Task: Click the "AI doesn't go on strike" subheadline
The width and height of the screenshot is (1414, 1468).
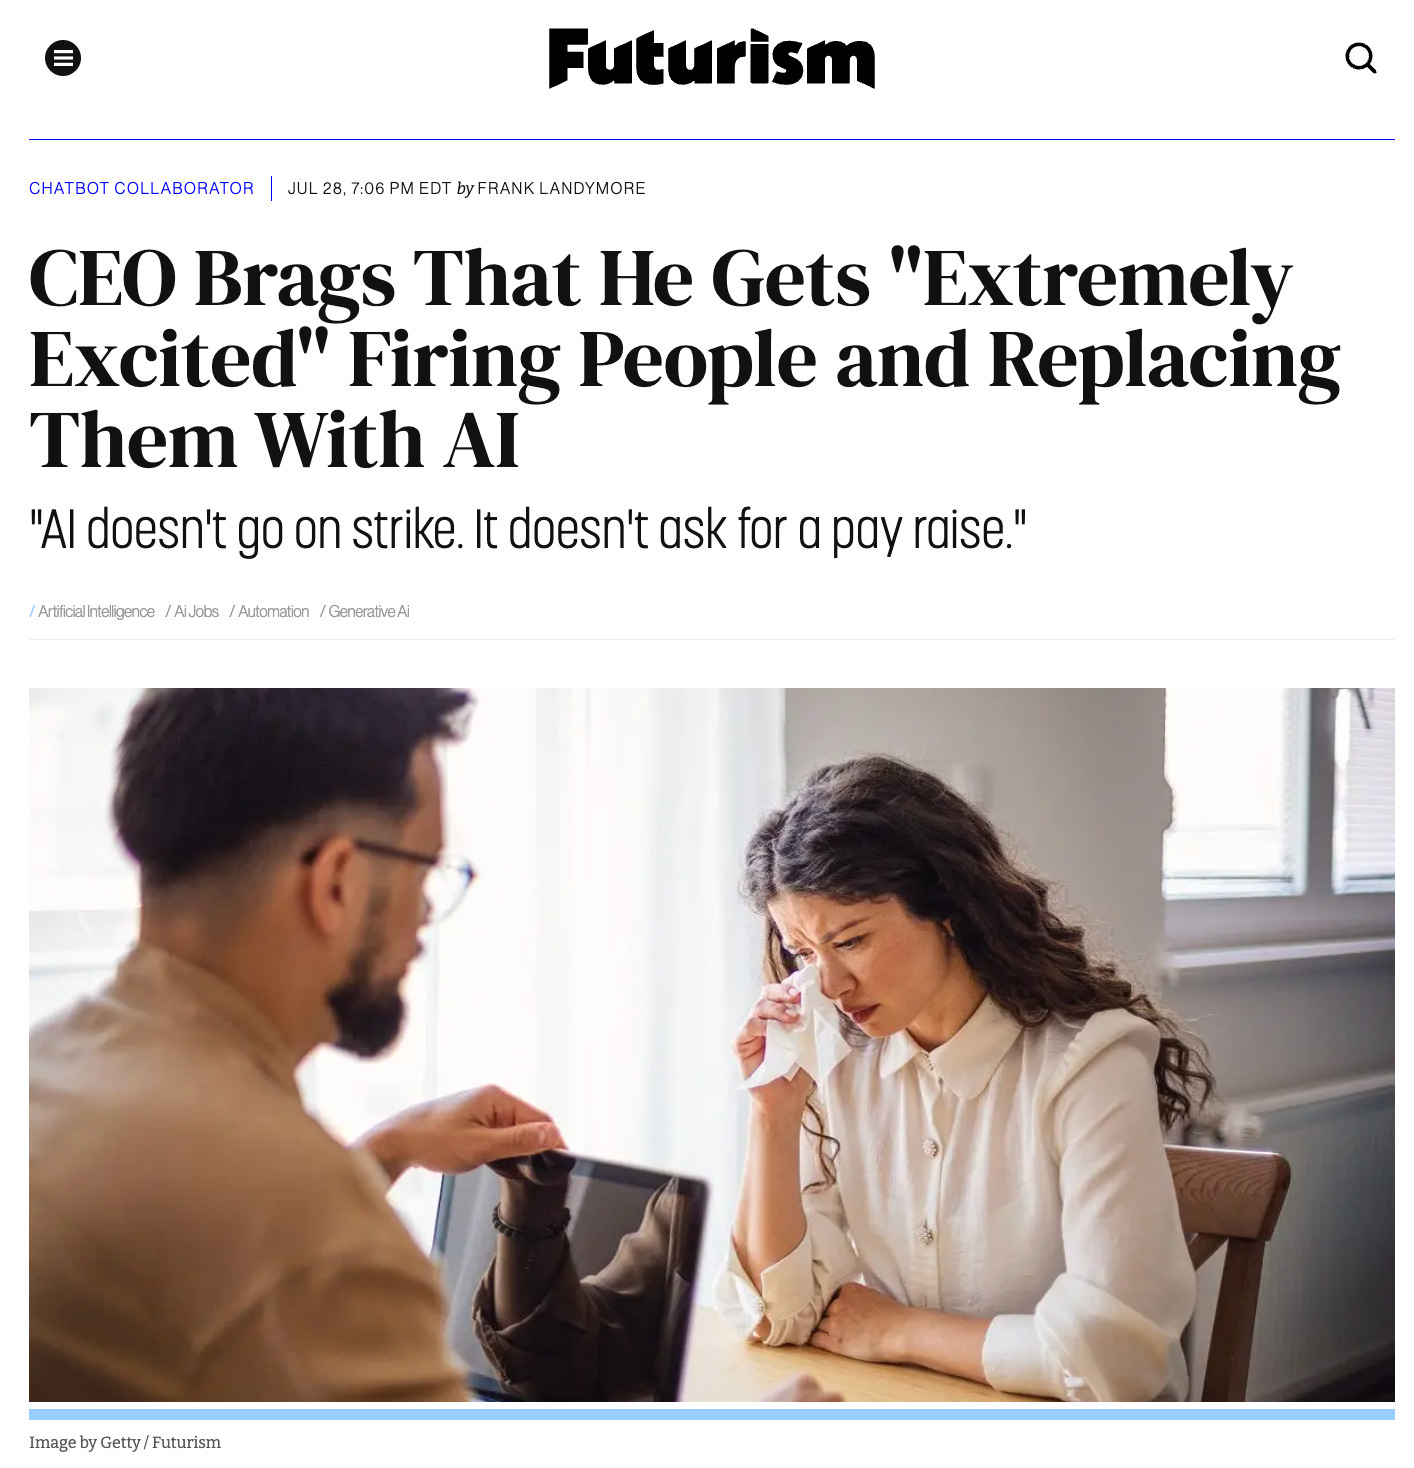Action: click(528, 530)
